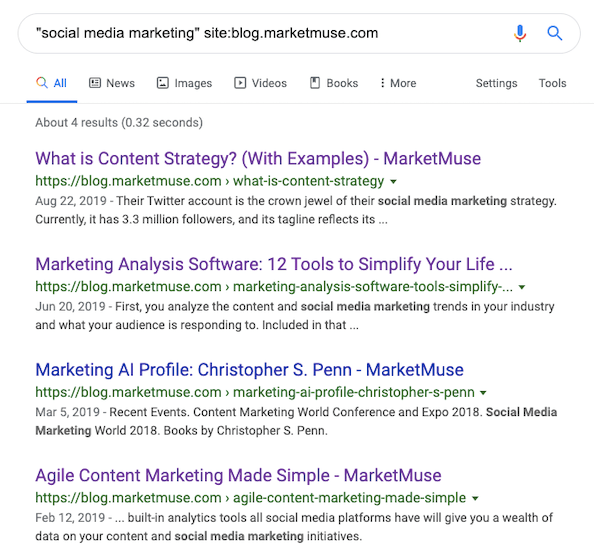The height and width of the screenshot is (558, 594).
Task: Switch to the Videos results tab
Action: pyautogui.click(x=260, y=83)
